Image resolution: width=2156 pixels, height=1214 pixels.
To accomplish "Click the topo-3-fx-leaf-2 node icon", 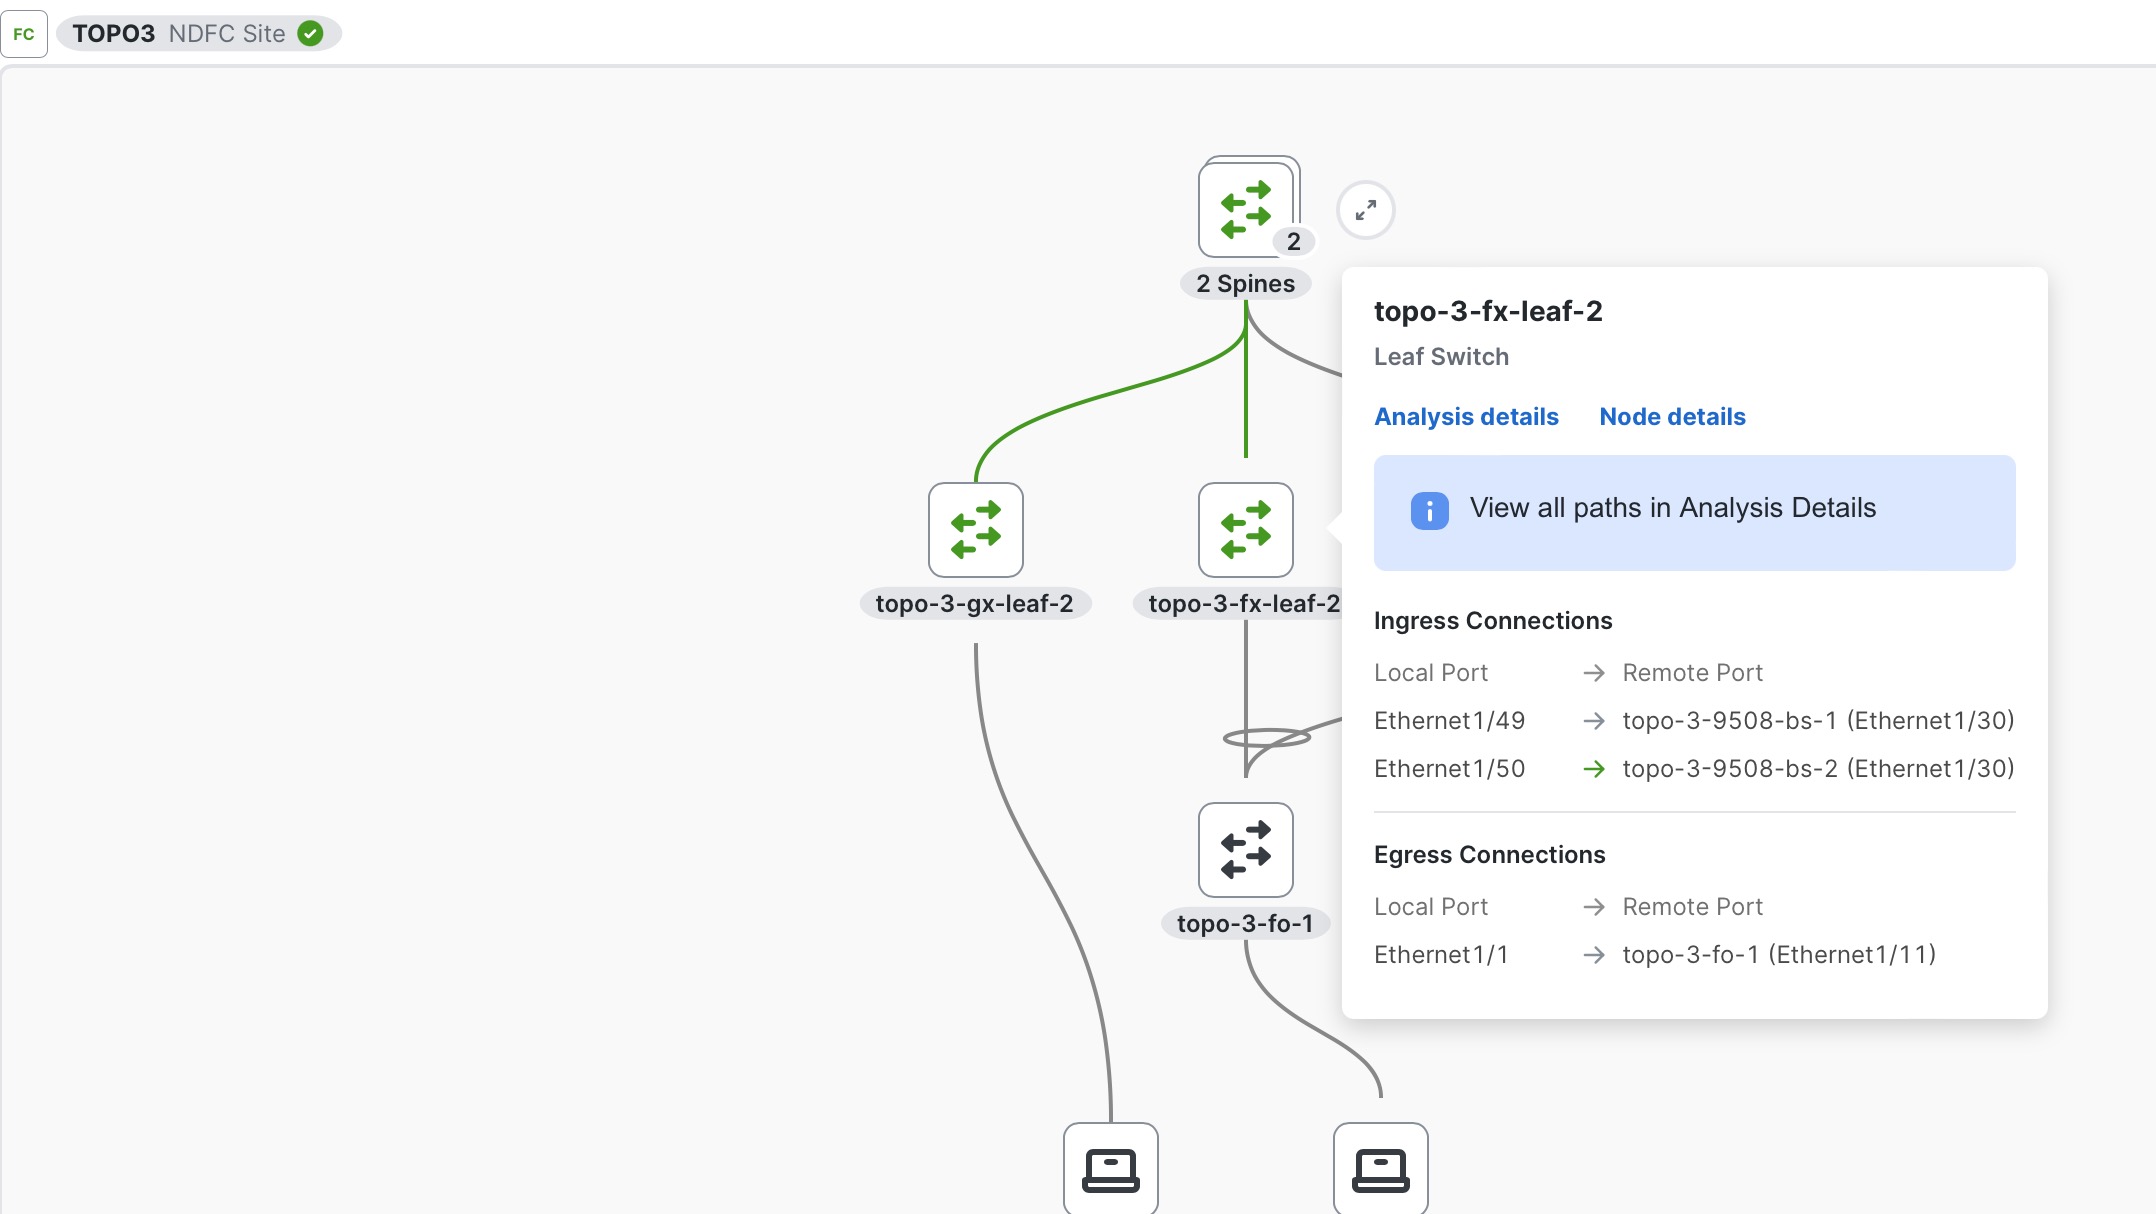I will (1245, 529).
